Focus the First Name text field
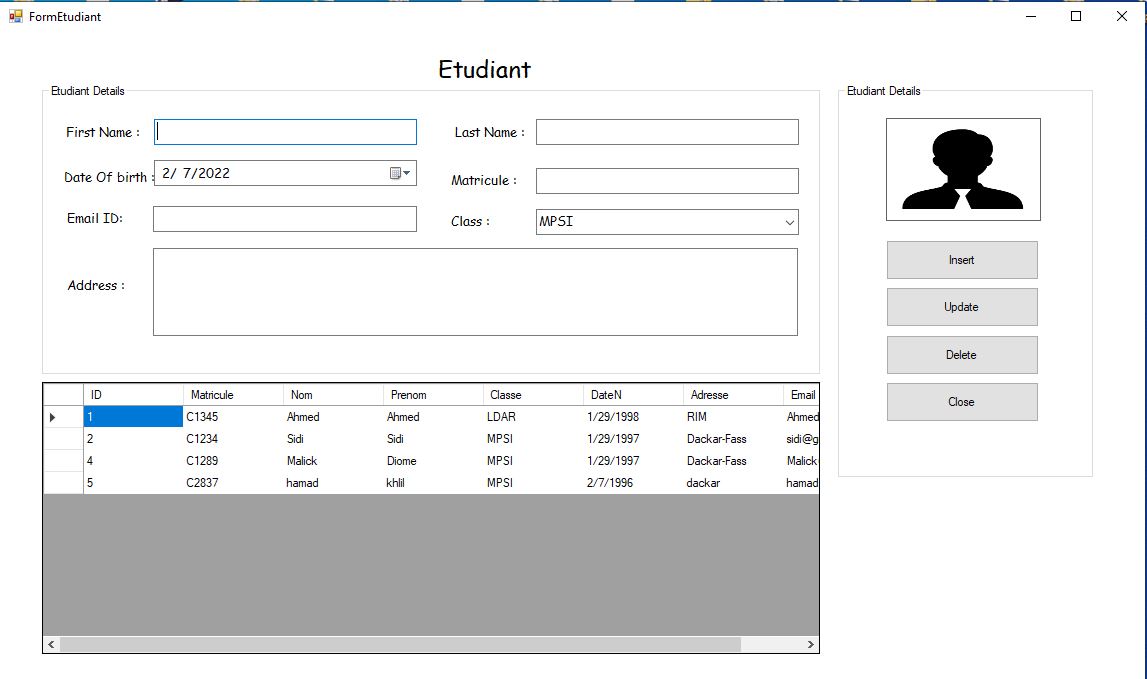This screenshot has width=1147, height=679. tap(285, 132)
